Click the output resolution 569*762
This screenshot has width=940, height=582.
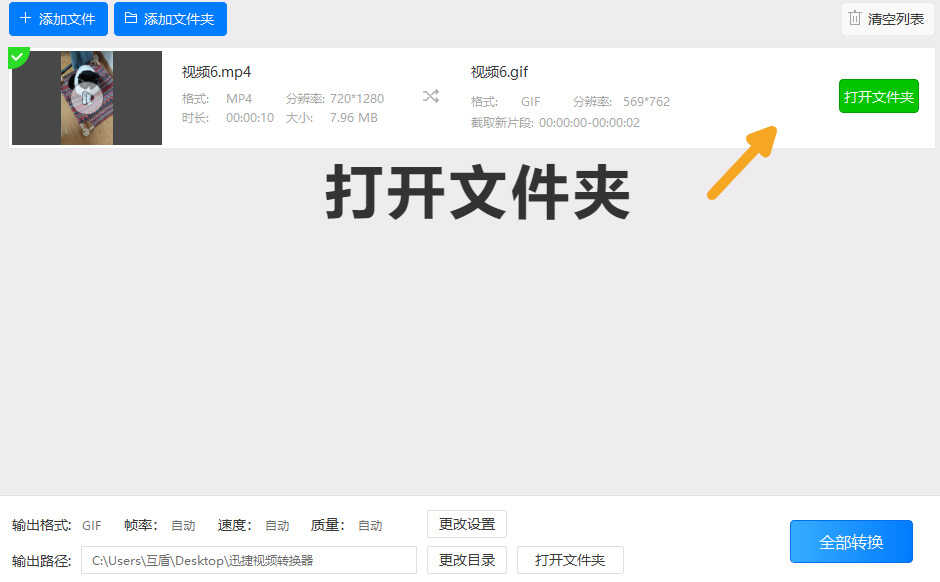pos(646,101)
